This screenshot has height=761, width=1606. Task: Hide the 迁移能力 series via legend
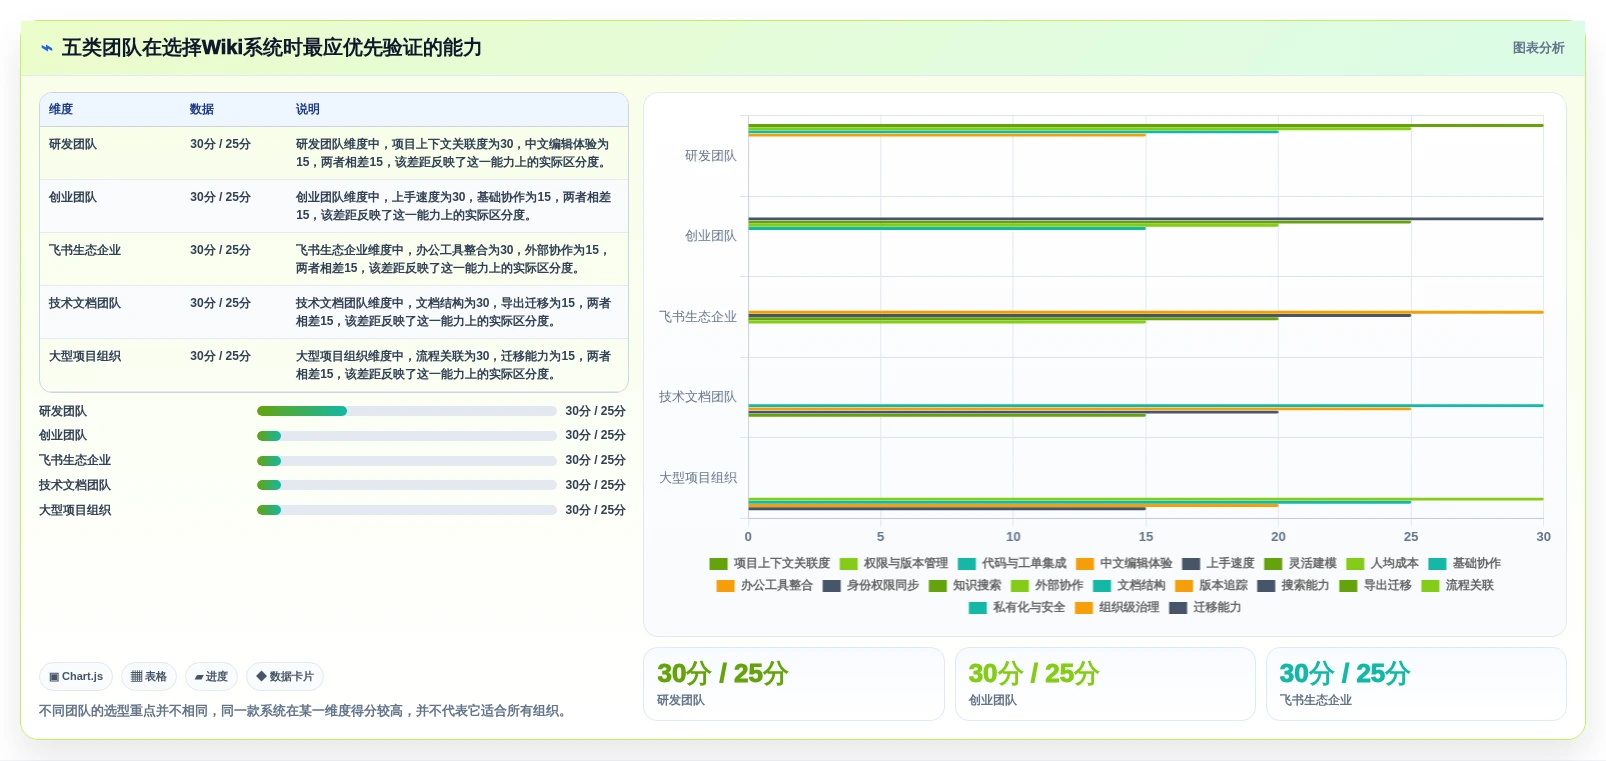tap(1204, 608)
